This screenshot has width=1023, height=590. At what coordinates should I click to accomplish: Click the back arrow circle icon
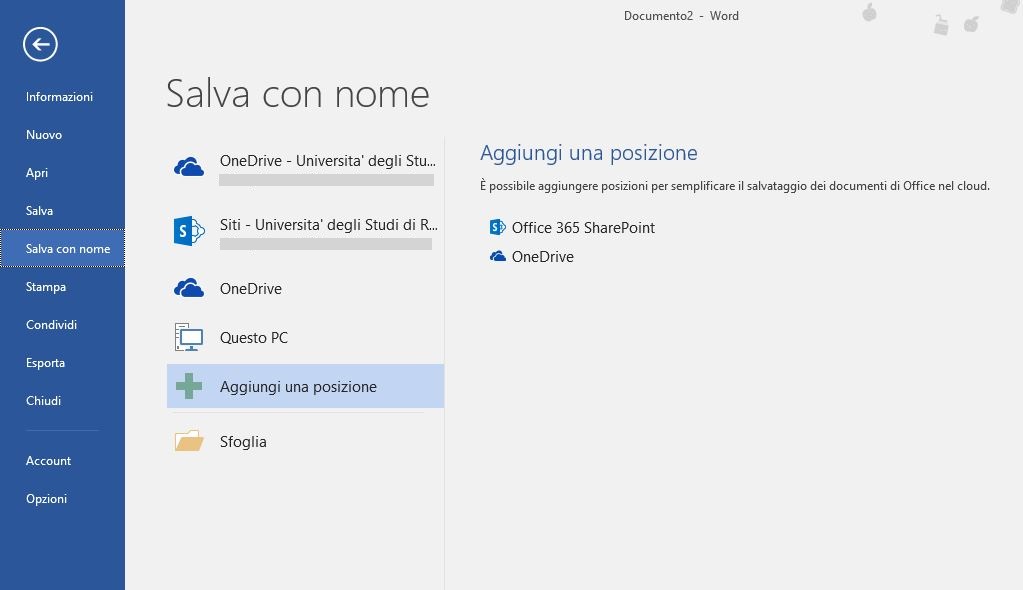pos(40,44)
